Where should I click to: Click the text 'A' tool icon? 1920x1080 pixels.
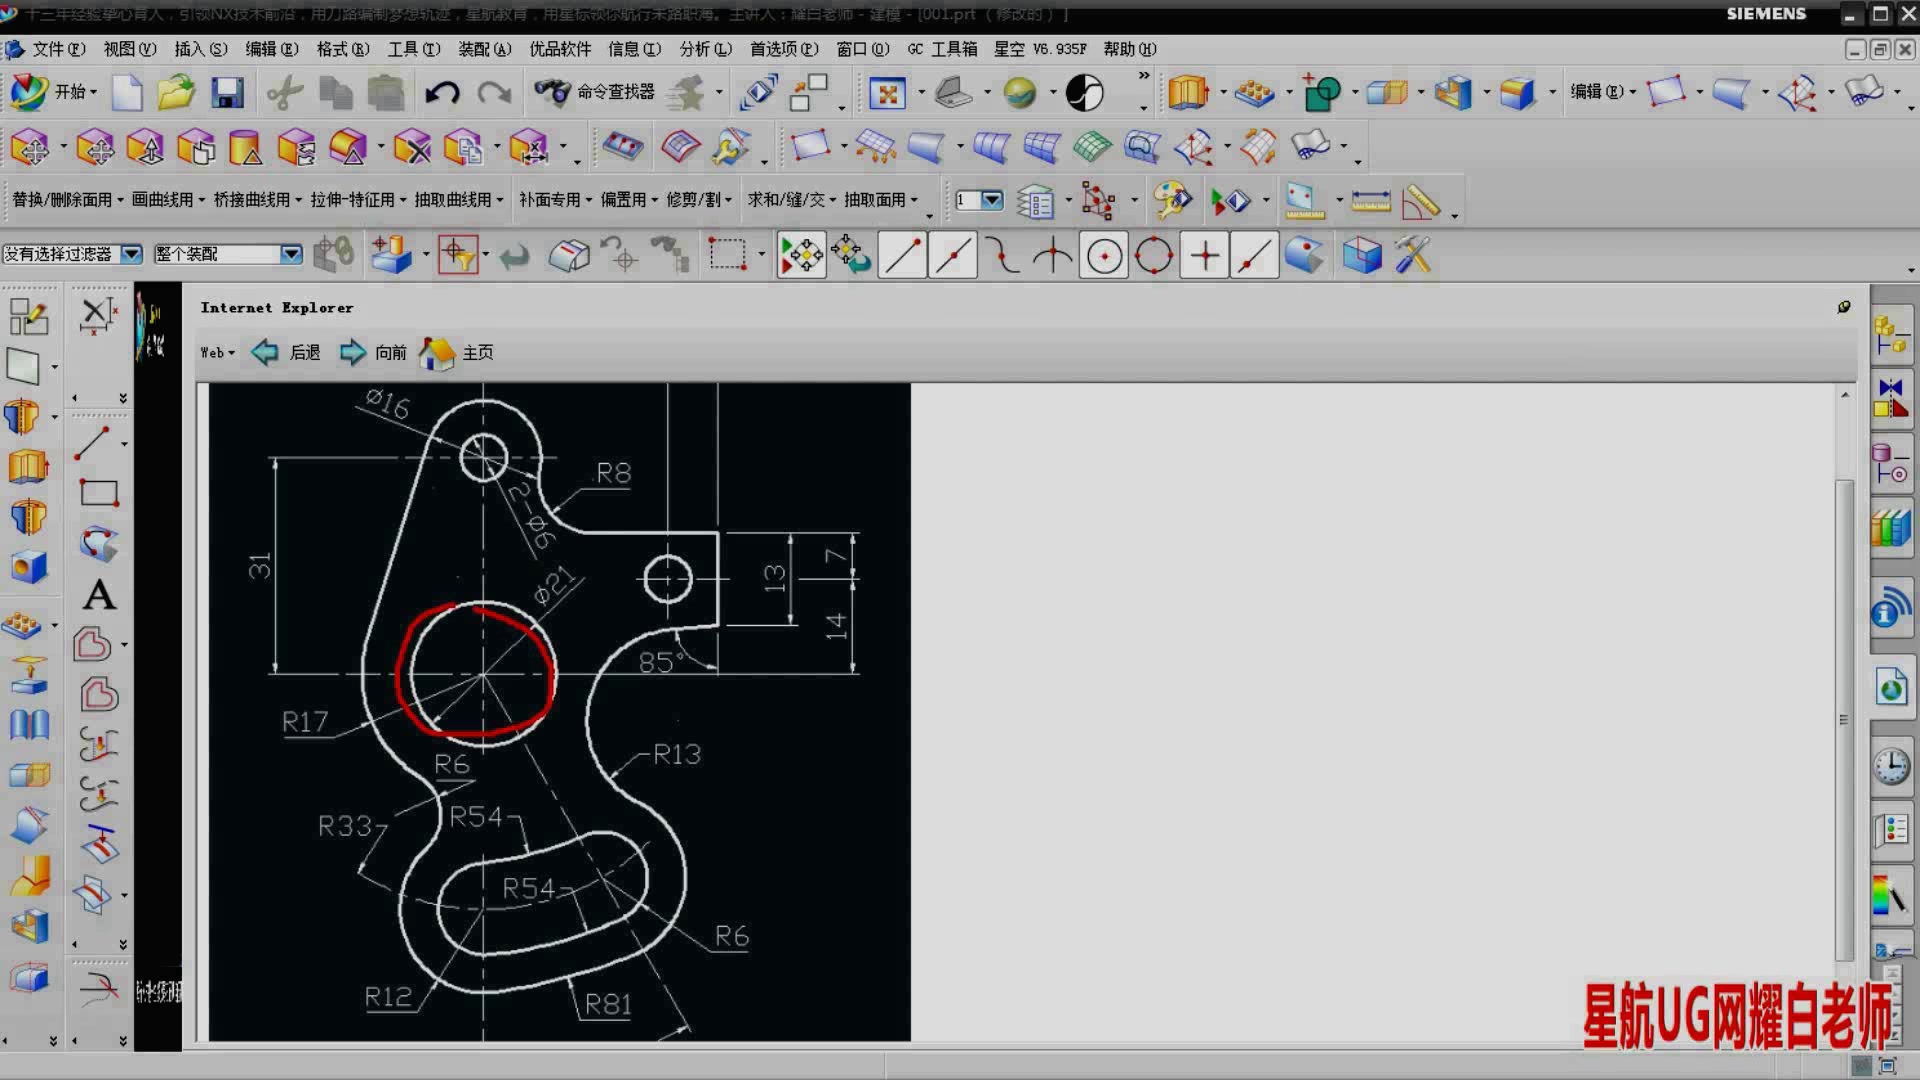coord(98,595)
